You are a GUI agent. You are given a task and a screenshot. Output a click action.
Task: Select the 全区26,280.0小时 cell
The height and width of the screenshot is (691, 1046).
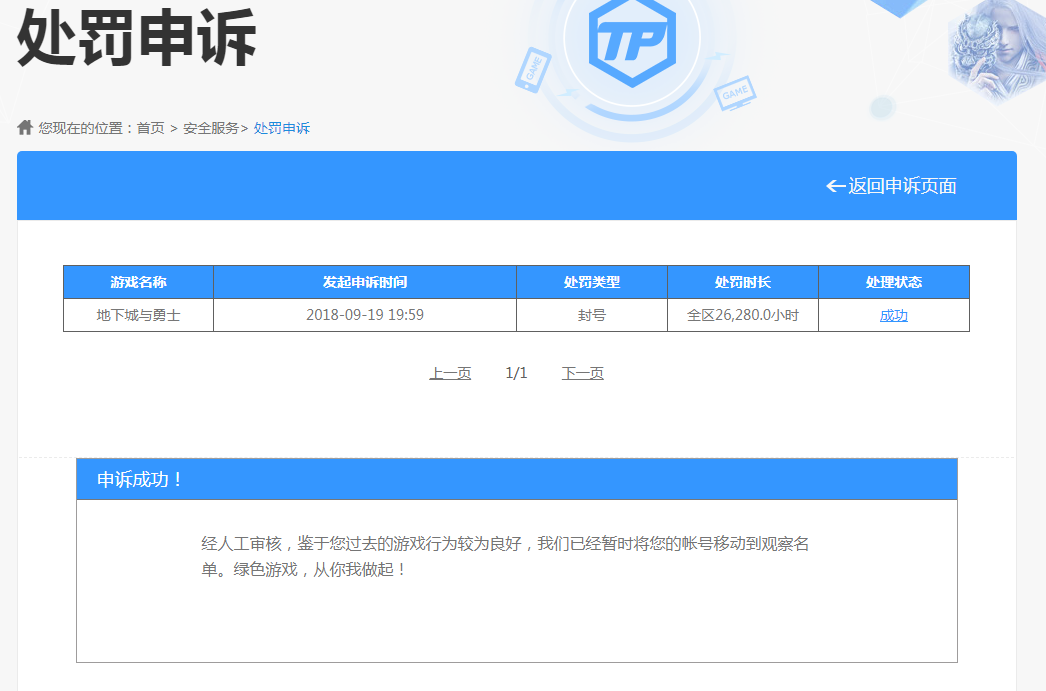tap(743, 315)
